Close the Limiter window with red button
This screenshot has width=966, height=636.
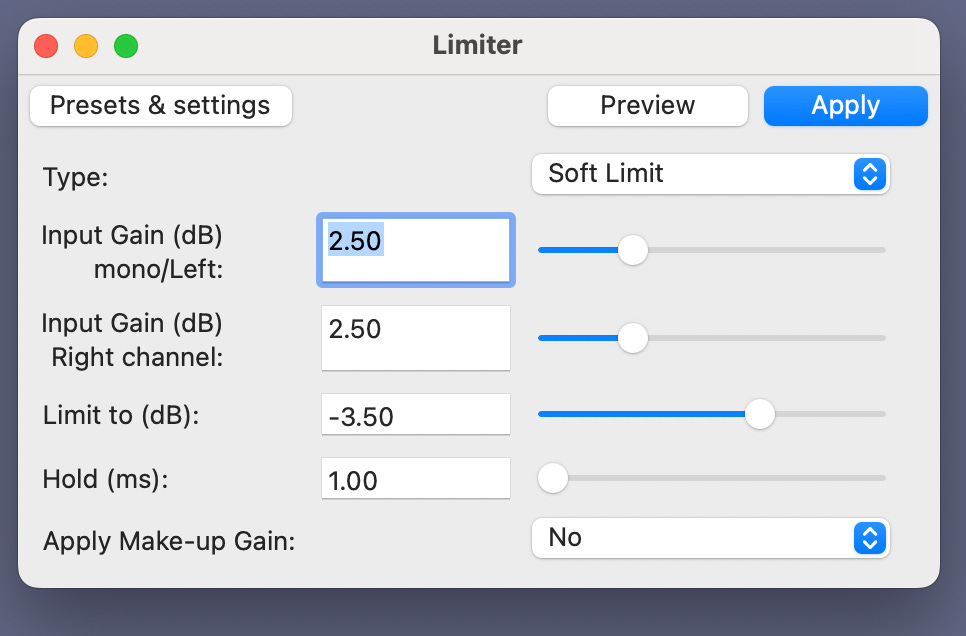pyautogui.click(x=46, y=46)
